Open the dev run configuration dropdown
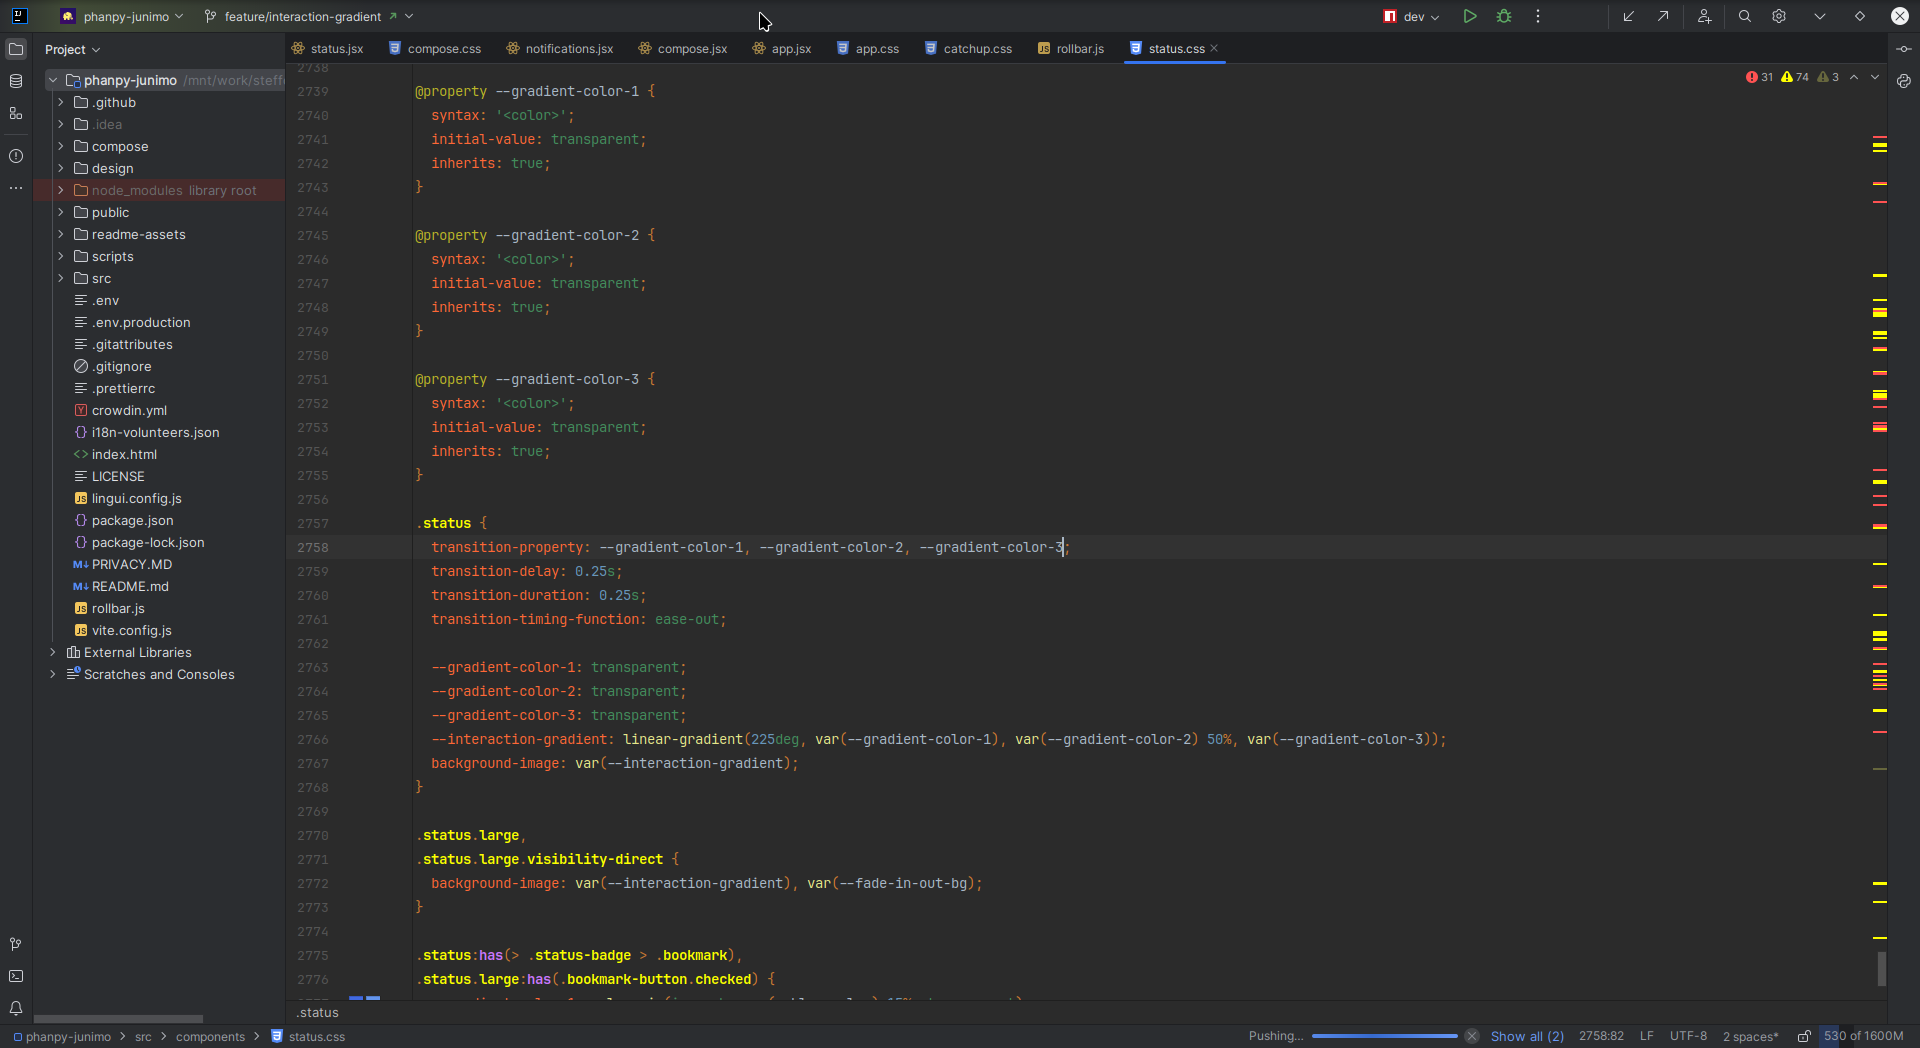 1412,16
